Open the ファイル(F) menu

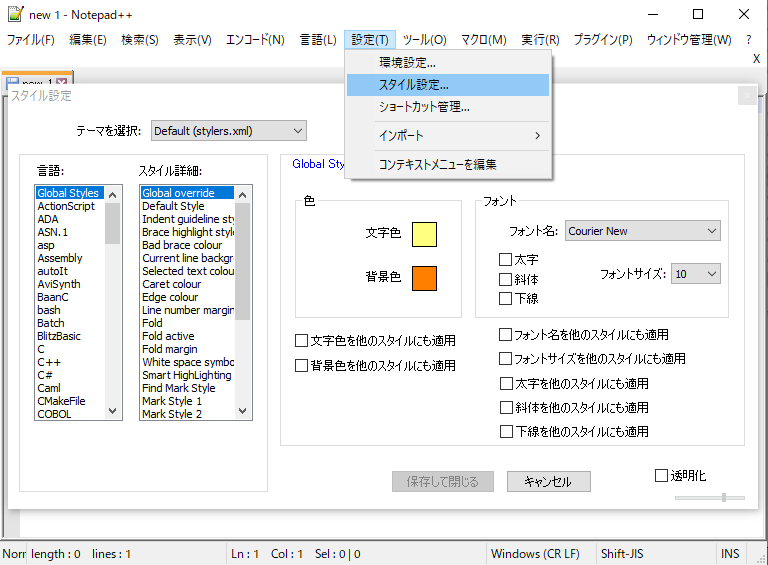[30, 40]
